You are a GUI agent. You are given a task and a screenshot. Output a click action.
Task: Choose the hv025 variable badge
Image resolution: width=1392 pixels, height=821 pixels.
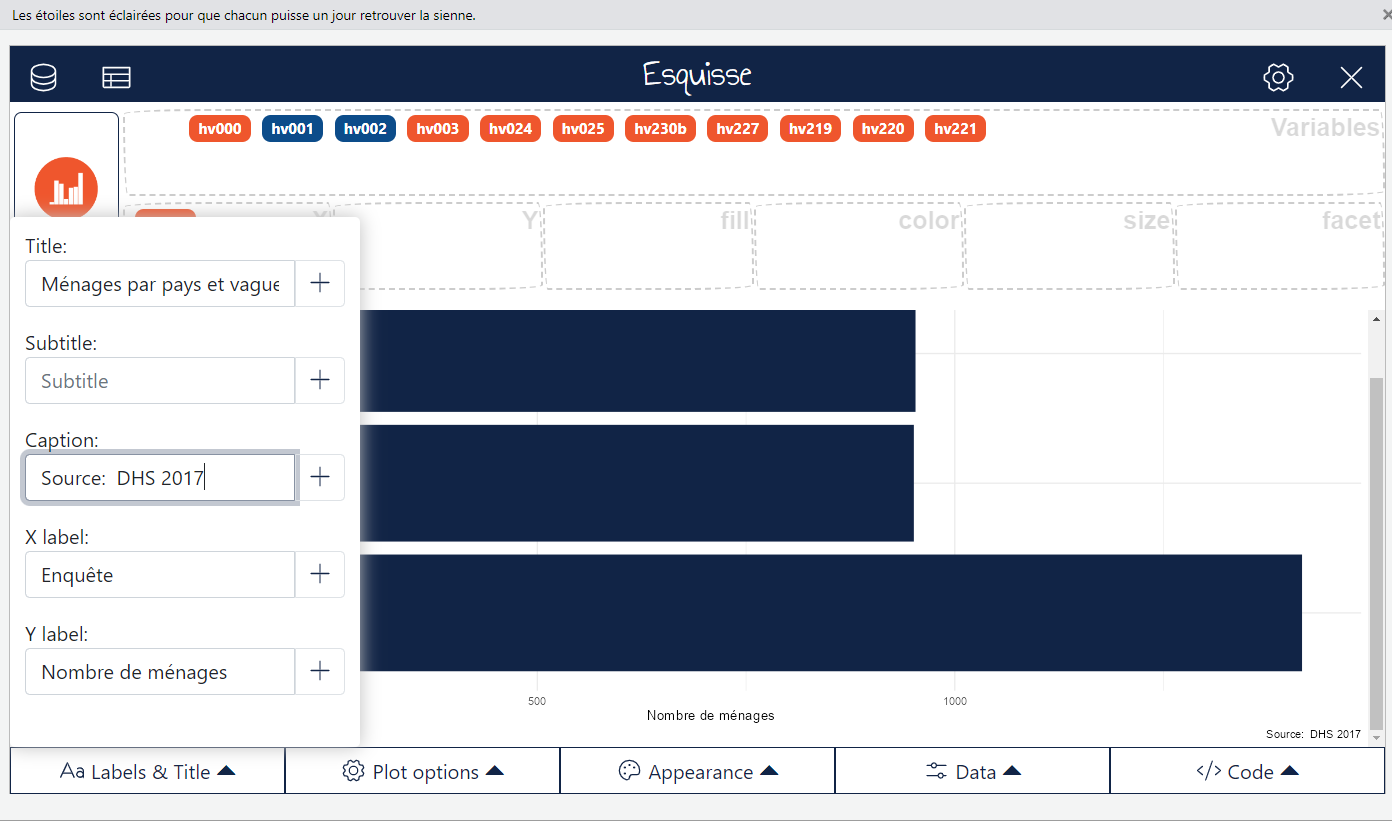point(583,128)
